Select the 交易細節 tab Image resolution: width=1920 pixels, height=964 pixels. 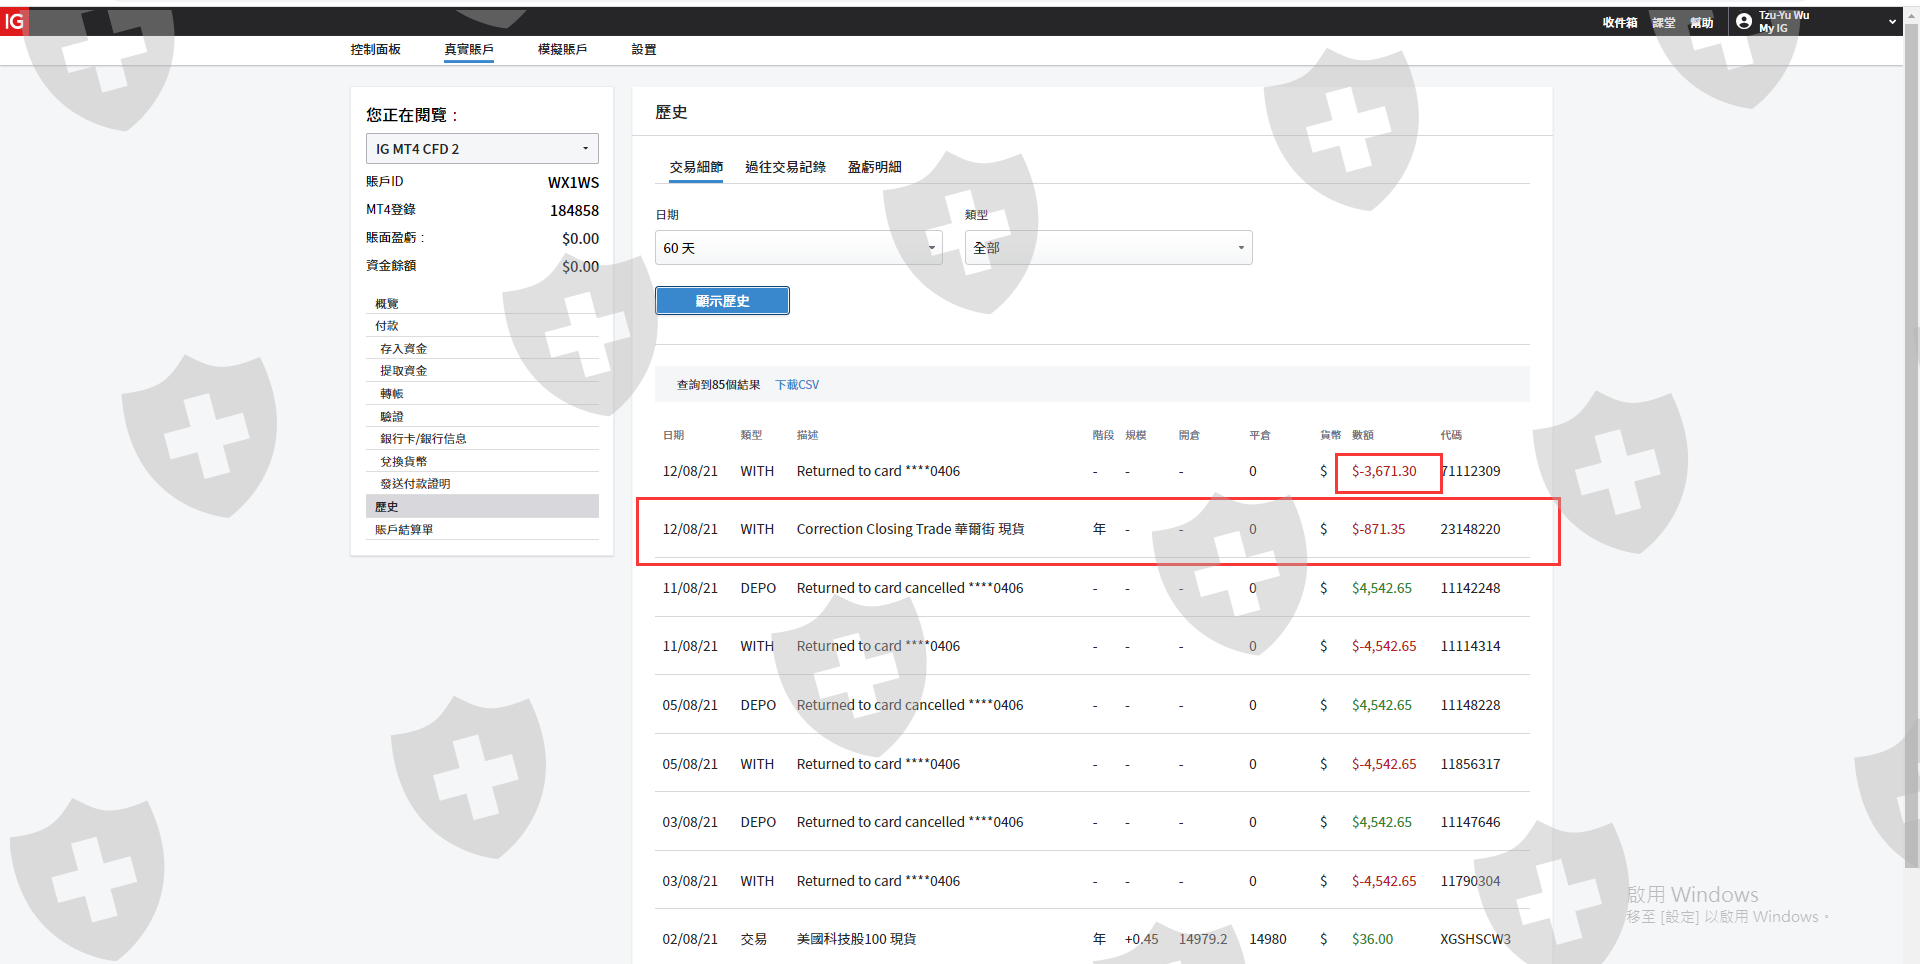pyautogui.click(x=696, y=167)
